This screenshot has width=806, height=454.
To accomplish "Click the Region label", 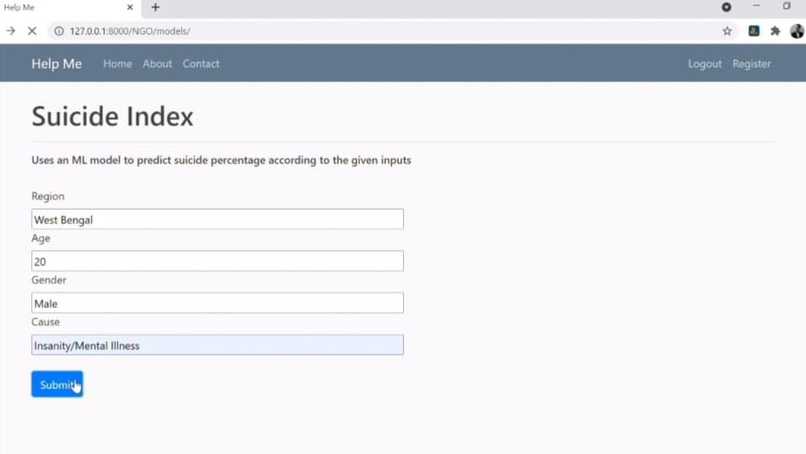I will click(48, 196).
